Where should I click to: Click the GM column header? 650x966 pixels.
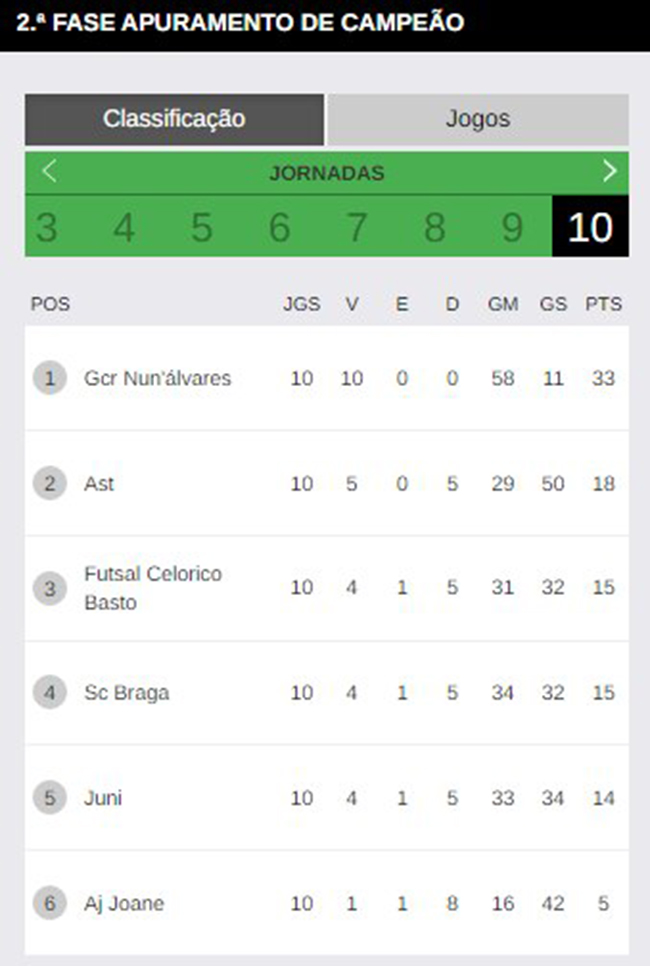(503, 304)
